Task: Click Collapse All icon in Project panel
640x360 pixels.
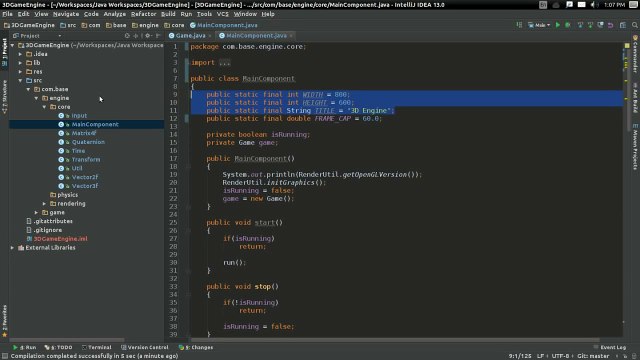Action: pos(136,36)
